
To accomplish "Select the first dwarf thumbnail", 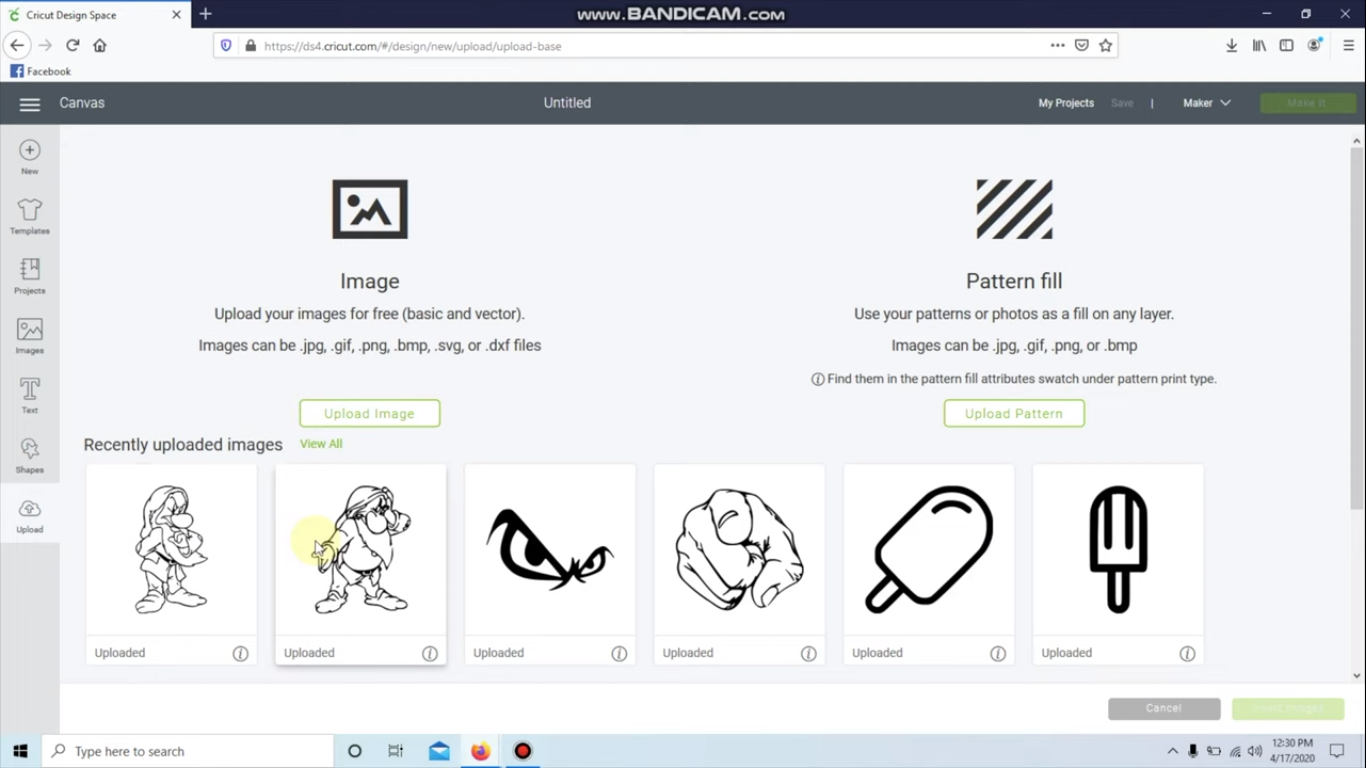I will (171, 550).
